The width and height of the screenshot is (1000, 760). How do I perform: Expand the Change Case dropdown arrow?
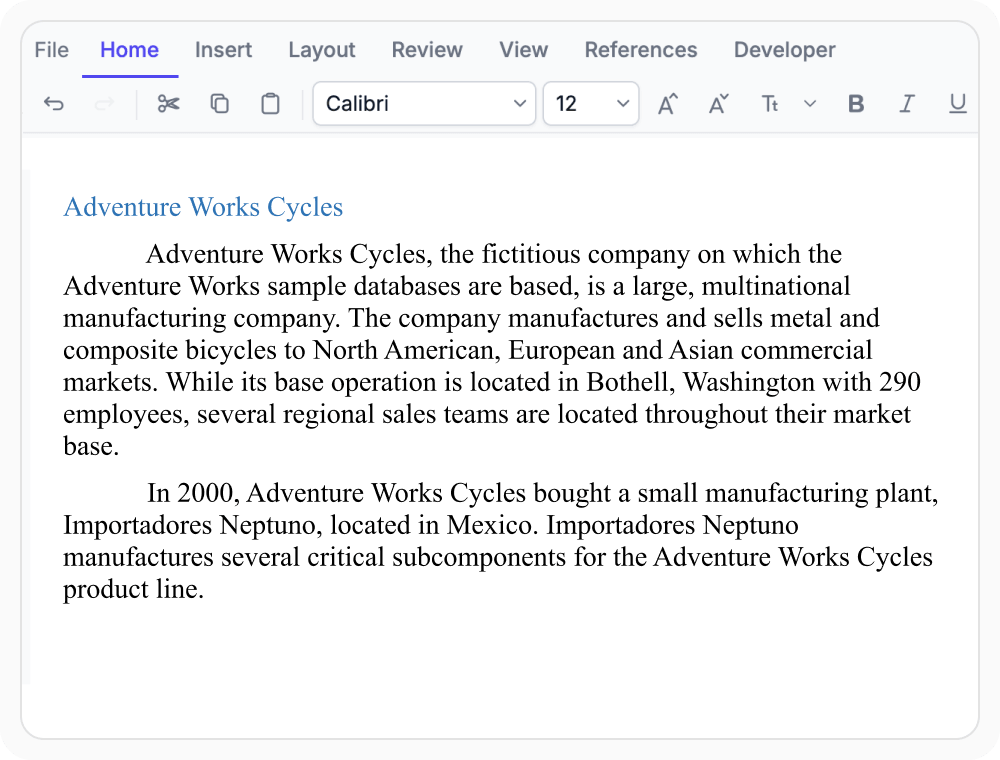click(x=810, y=103)
